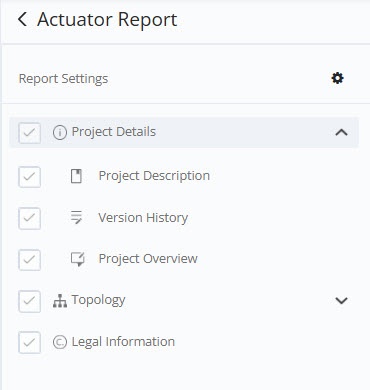
Task: Click the Project Overview comment icon
Action: pyautogui.click(x=78, y=259)
